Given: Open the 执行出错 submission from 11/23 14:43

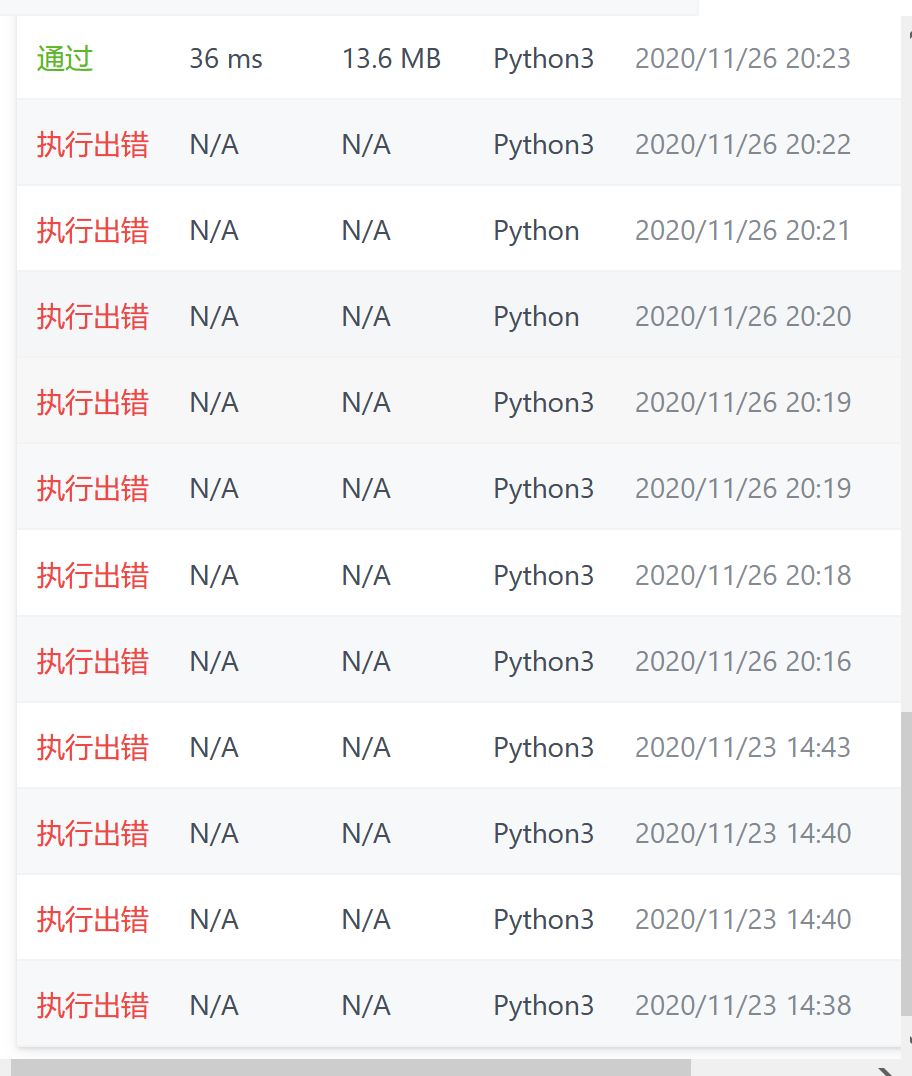Looking at the screenshot, I should (x=92, y=747).
